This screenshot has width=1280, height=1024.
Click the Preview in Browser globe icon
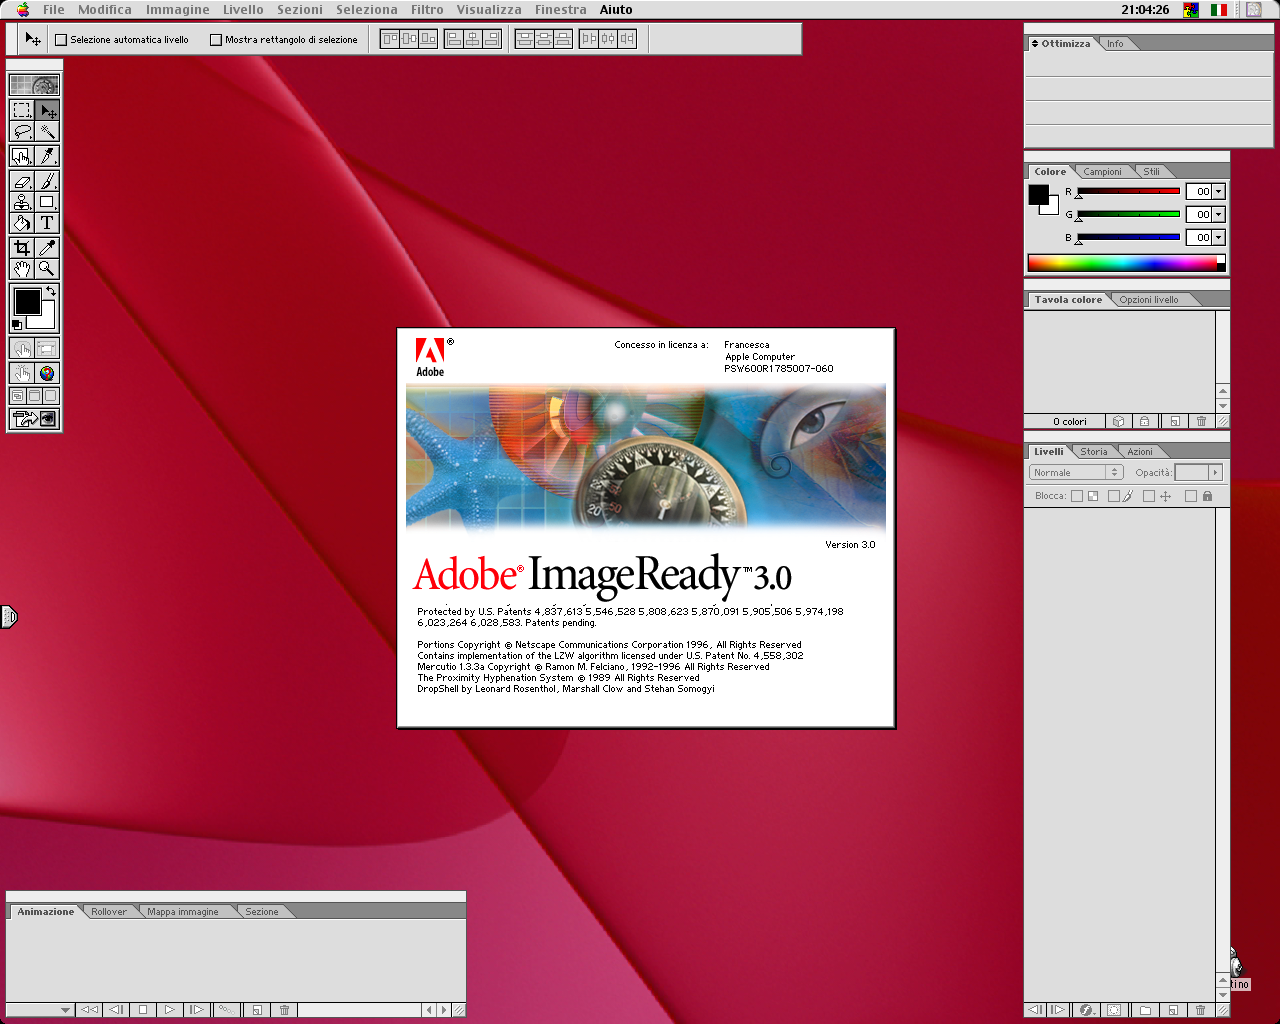pos(47,373)
